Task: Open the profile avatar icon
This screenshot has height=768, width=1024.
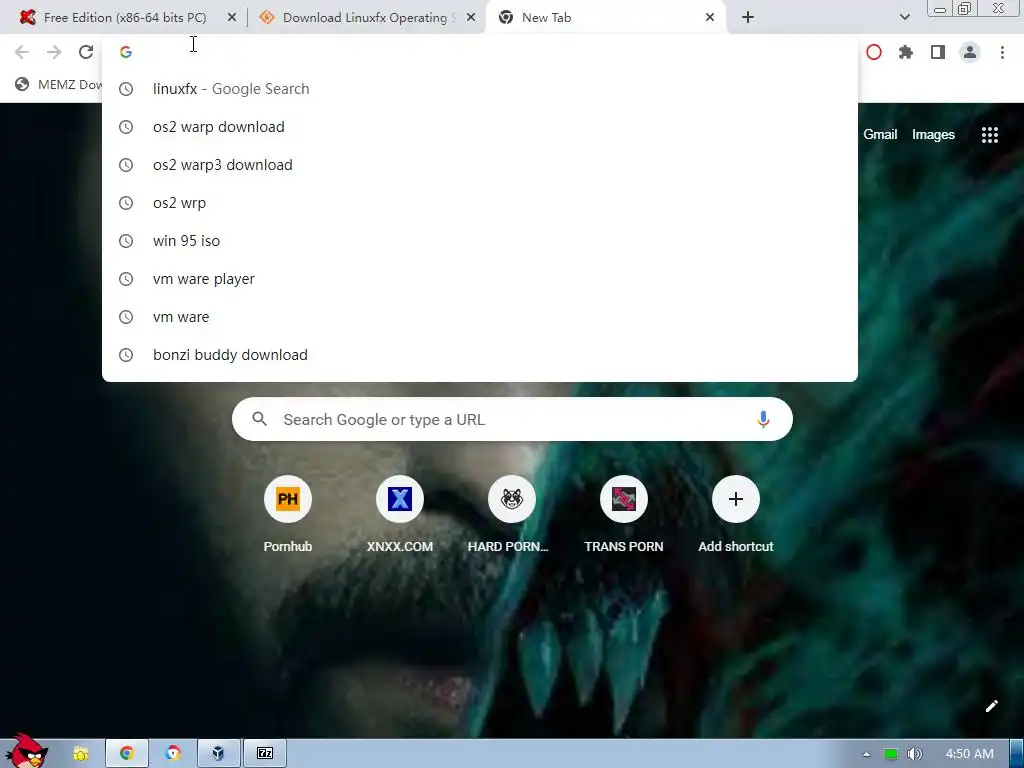Action: (970, 52)
